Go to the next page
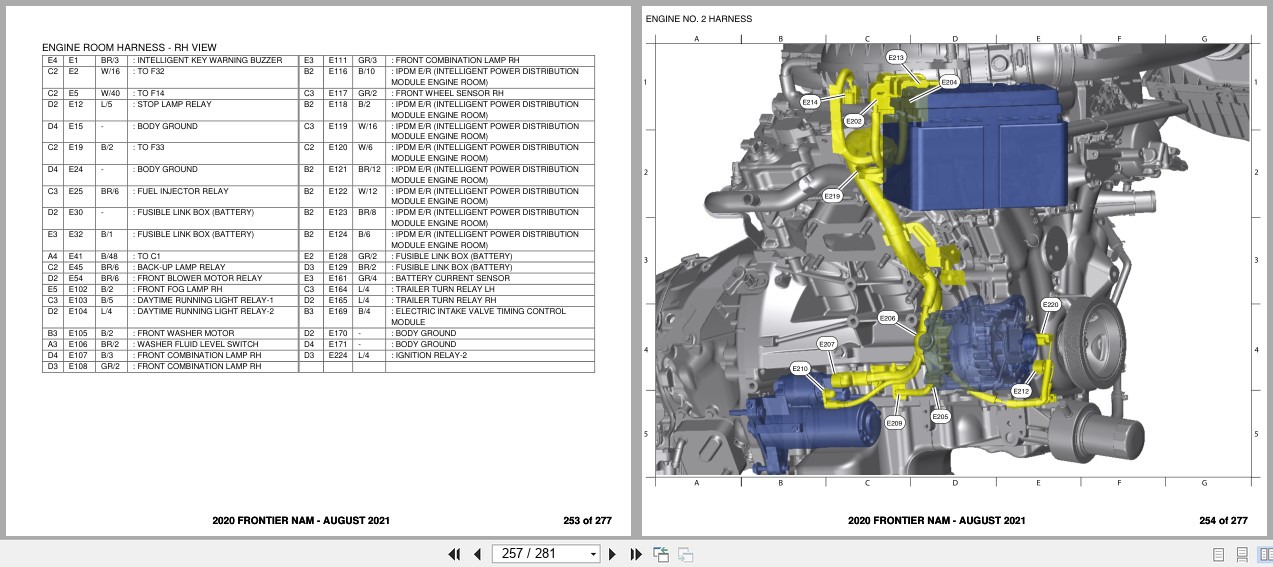This screenshot has width=1273, height=567. tap(612, 554)
